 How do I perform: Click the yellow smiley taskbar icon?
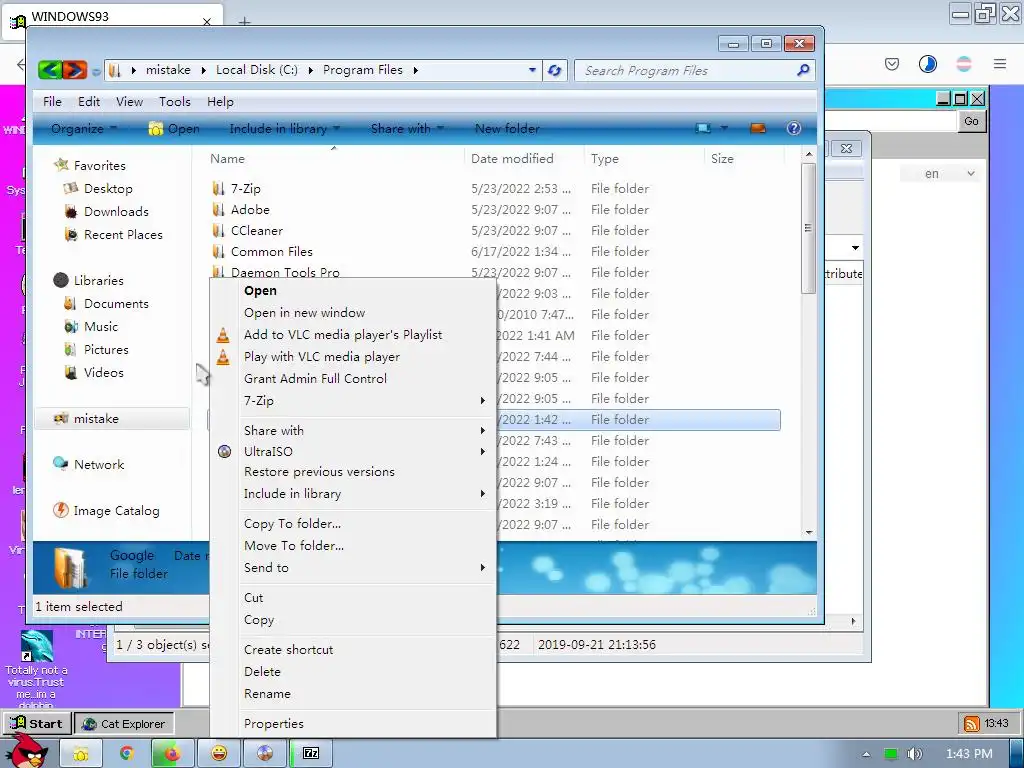tap(219, 754)
